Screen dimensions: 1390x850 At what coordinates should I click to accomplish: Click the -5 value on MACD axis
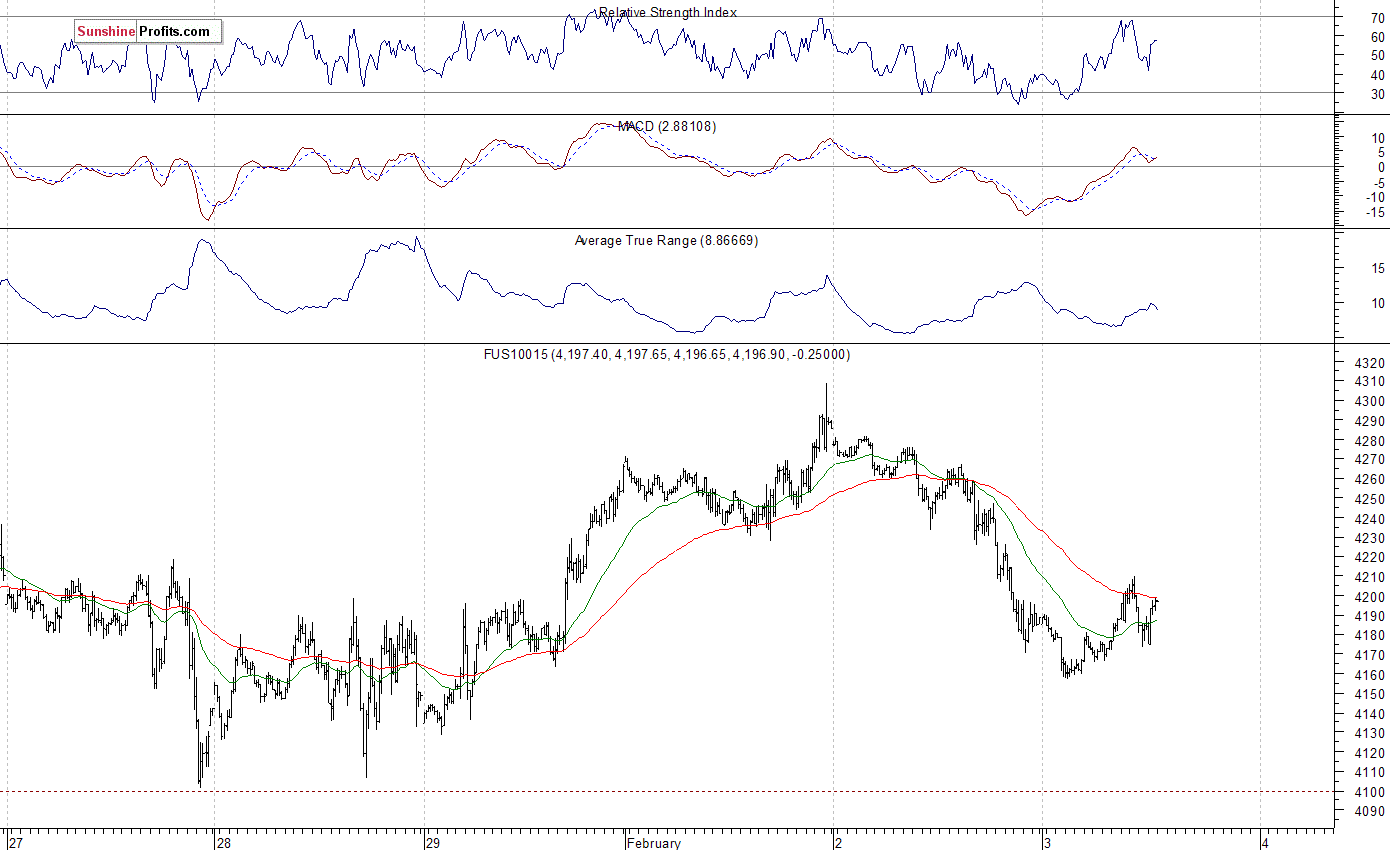pyautogui.click(x=1378, y=182)
